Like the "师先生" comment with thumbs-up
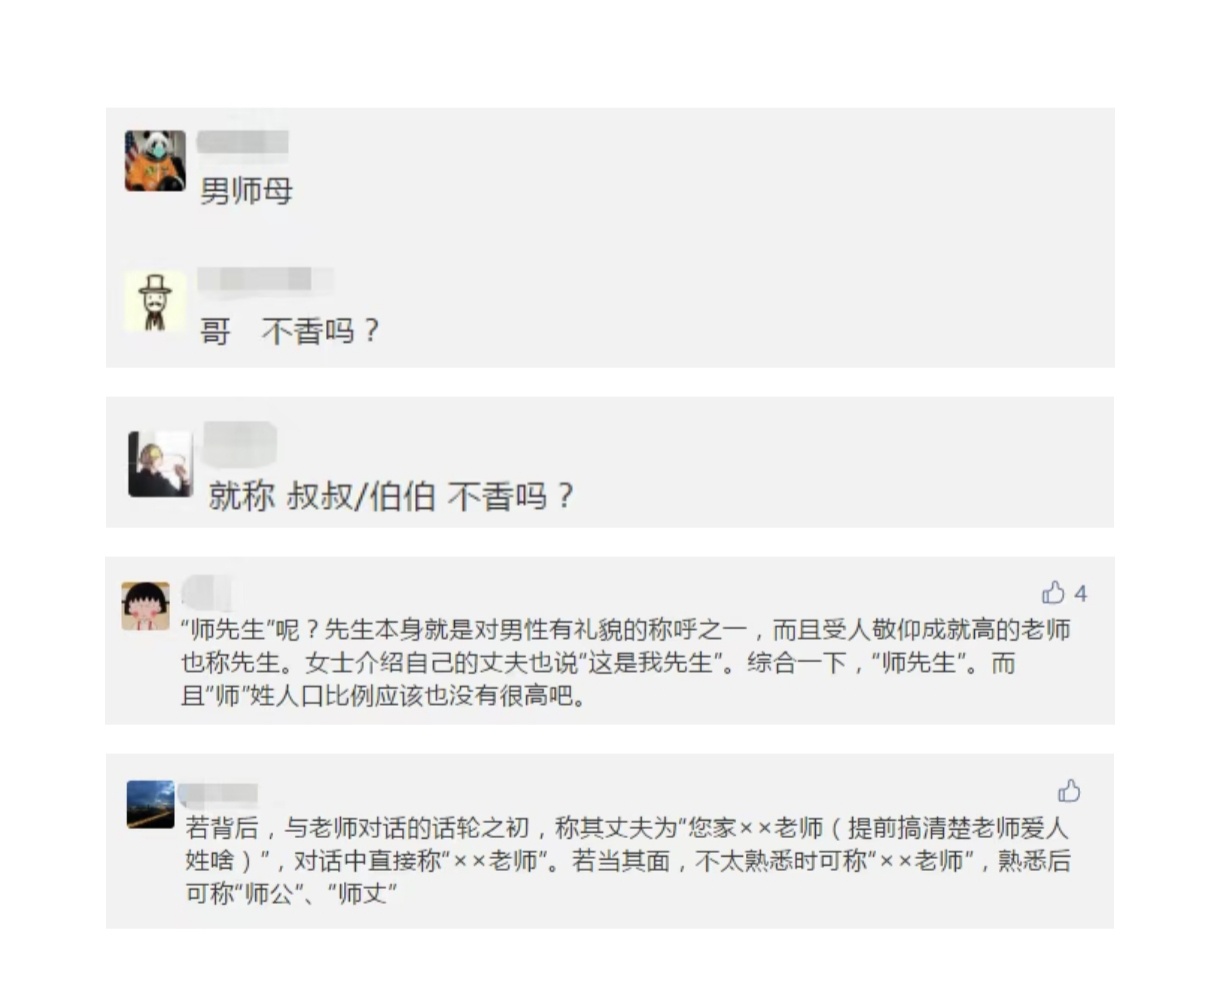 tap(1053, 593)
